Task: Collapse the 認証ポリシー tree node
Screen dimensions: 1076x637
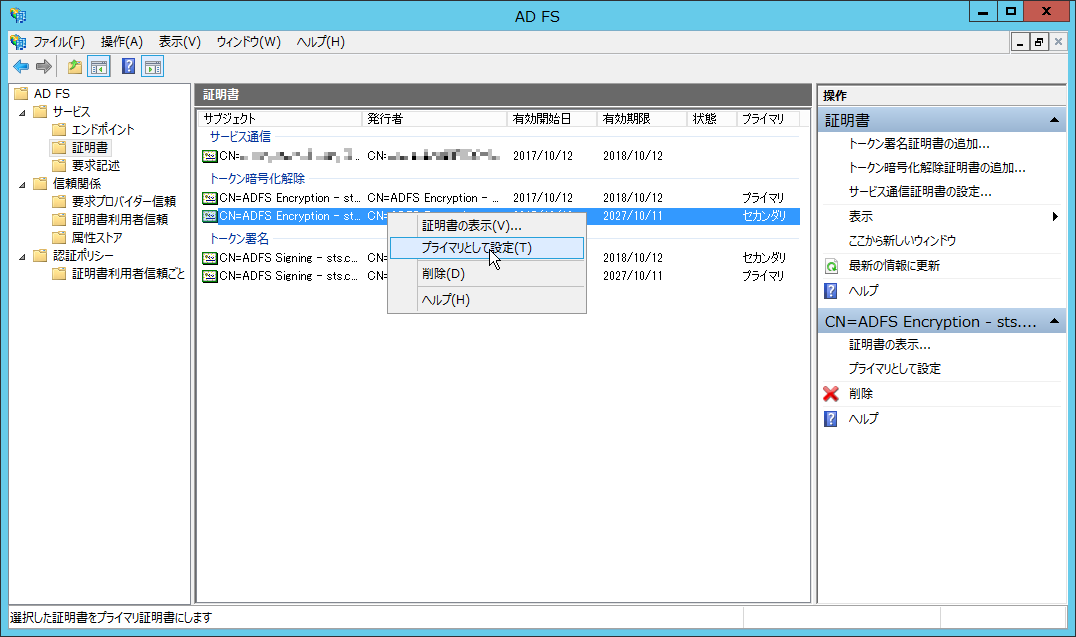Action: (x=23, y=256)
